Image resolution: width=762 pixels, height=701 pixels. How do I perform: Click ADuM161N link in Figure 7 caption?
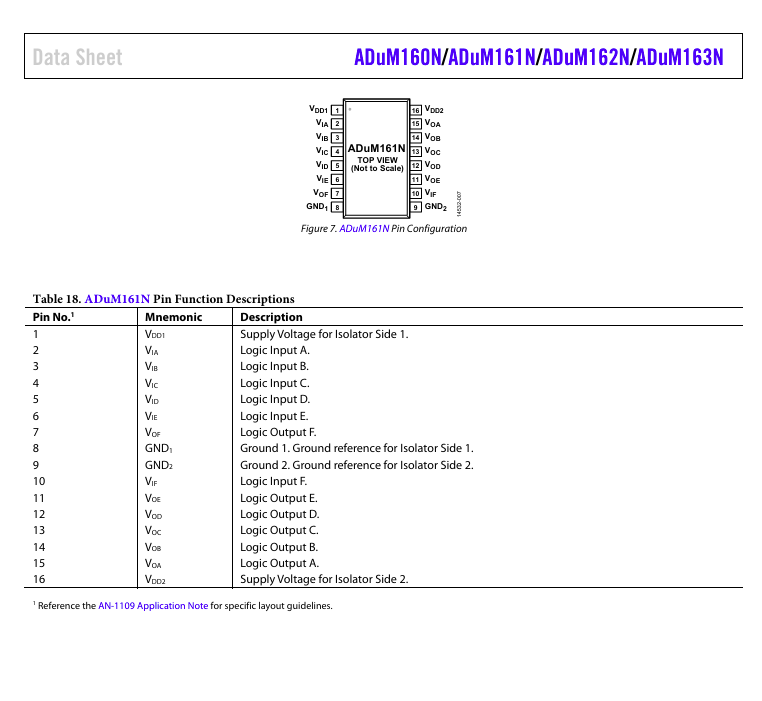point(364,228)
